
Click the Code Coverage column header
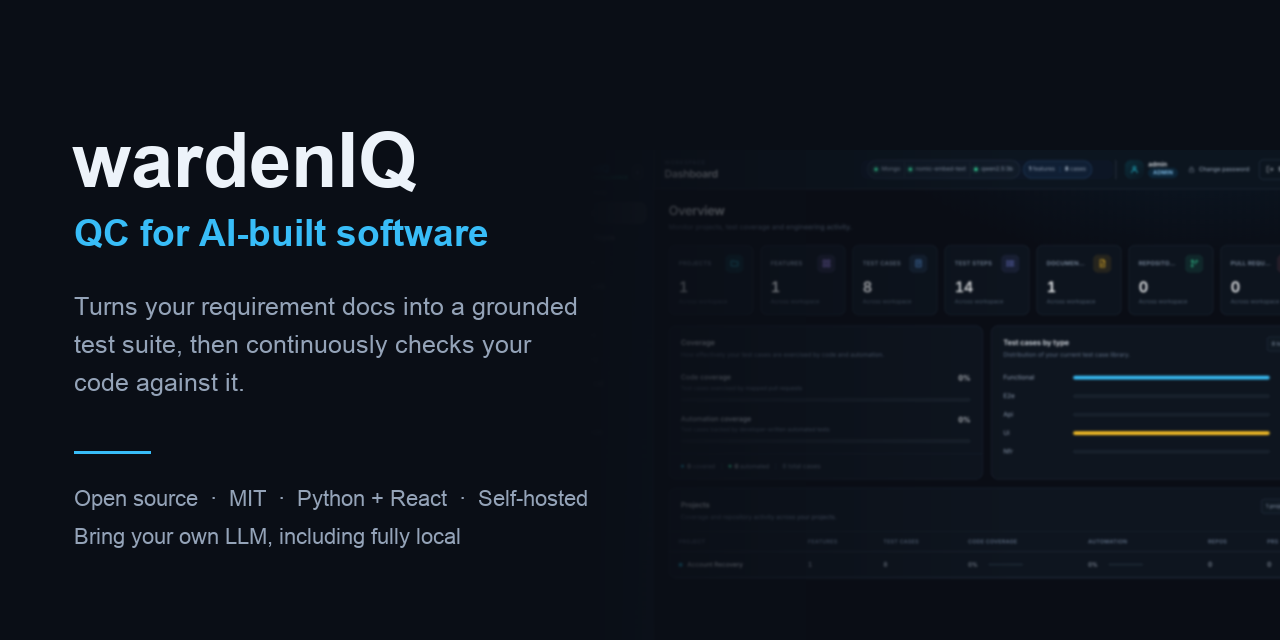pos(992,541)
